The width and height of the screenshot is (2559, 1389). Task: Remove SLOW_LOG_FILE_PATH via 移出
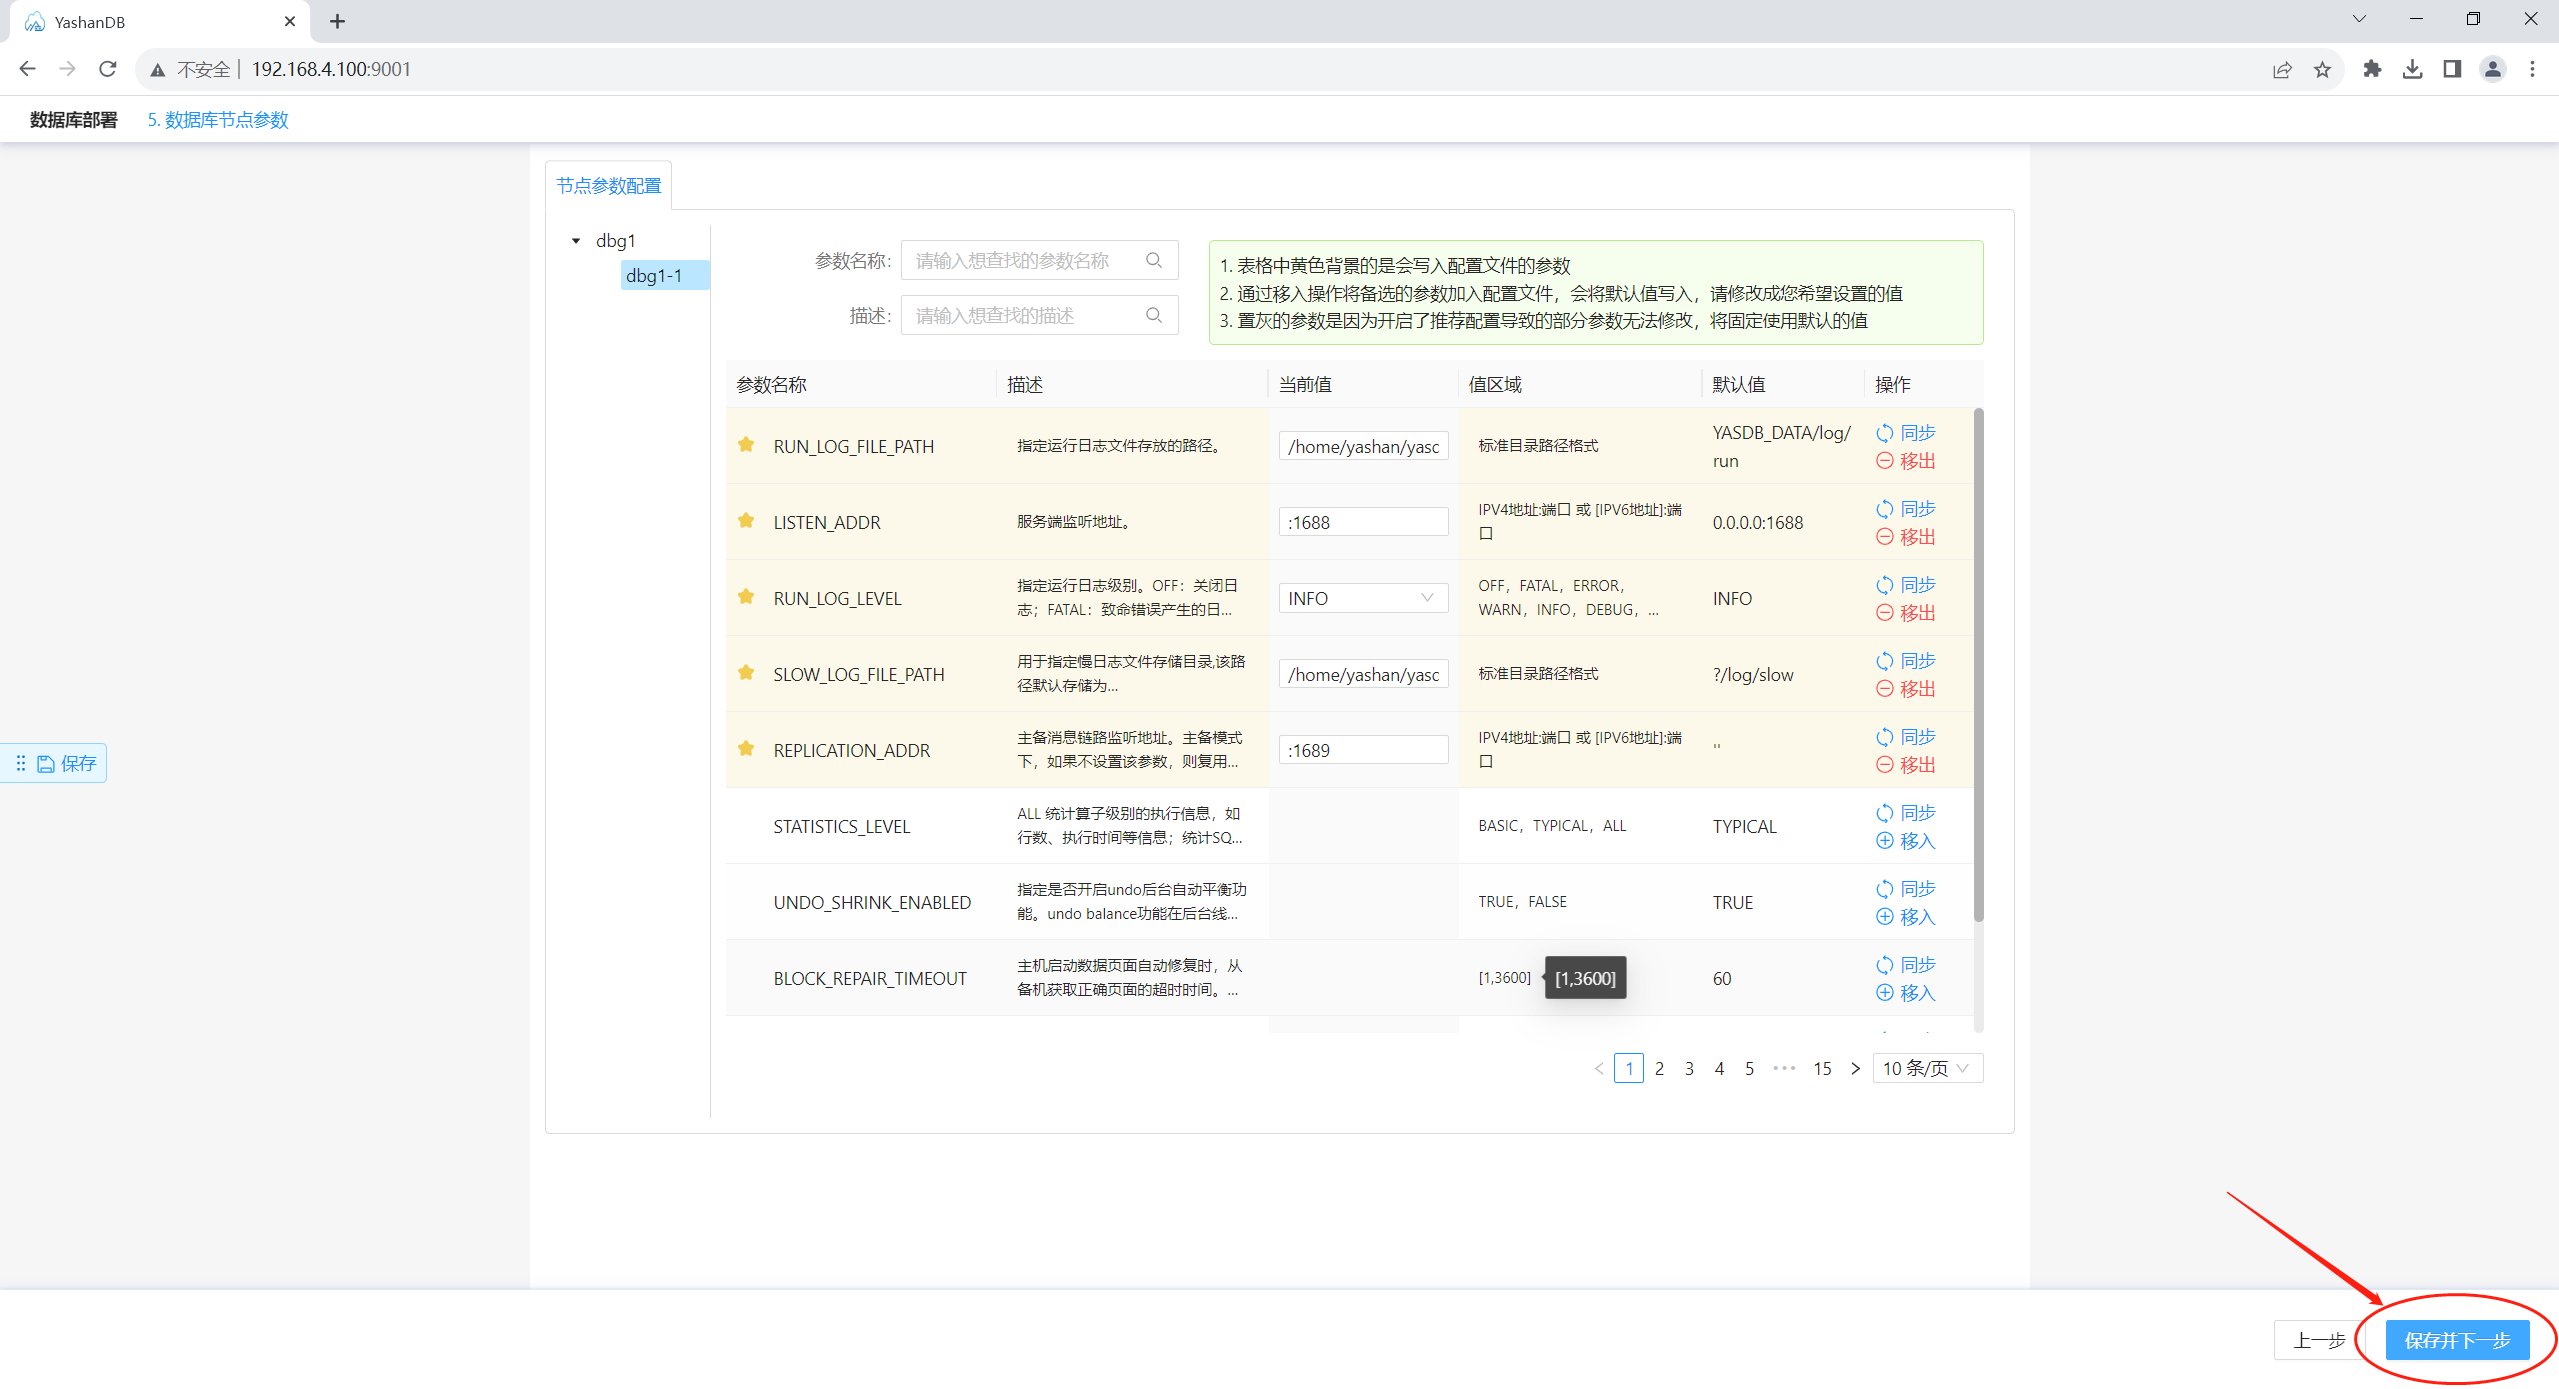pos(1906,689)
